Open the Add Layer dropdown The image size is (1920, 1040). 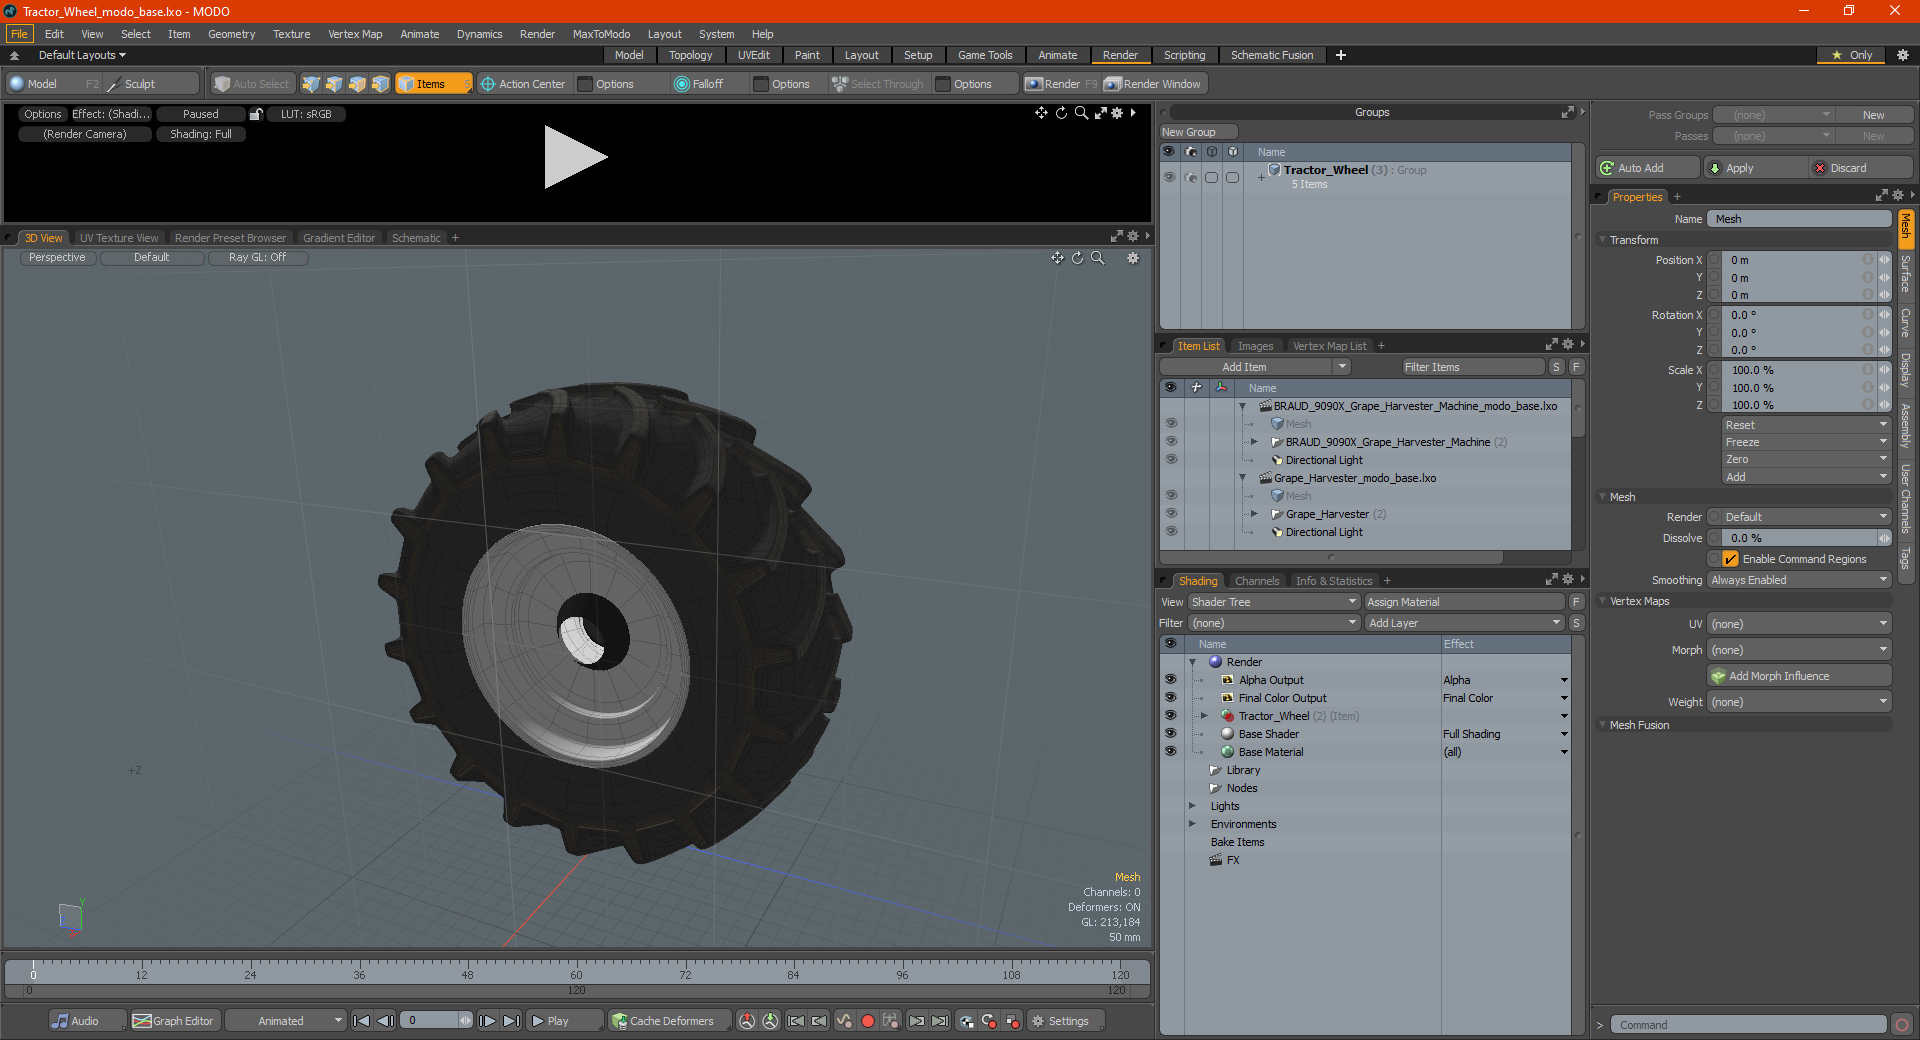[x=1464, y=623]
